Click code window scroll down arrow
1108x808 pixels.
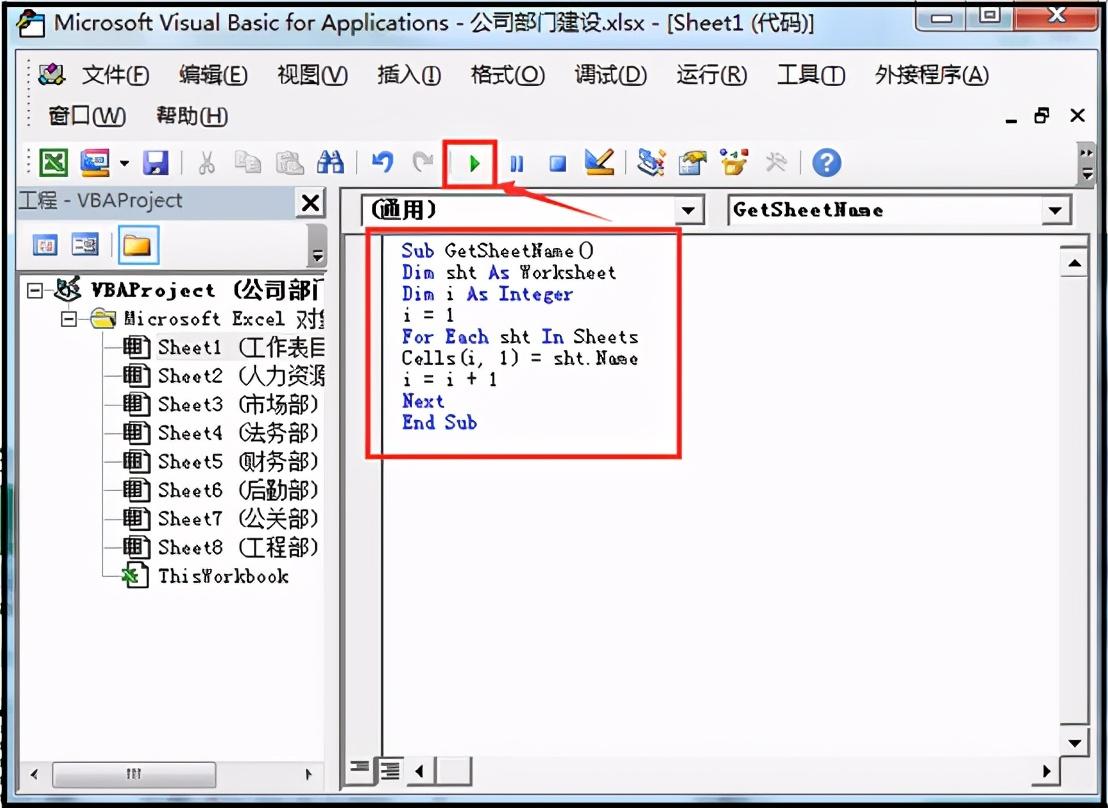coord(1075,742)
